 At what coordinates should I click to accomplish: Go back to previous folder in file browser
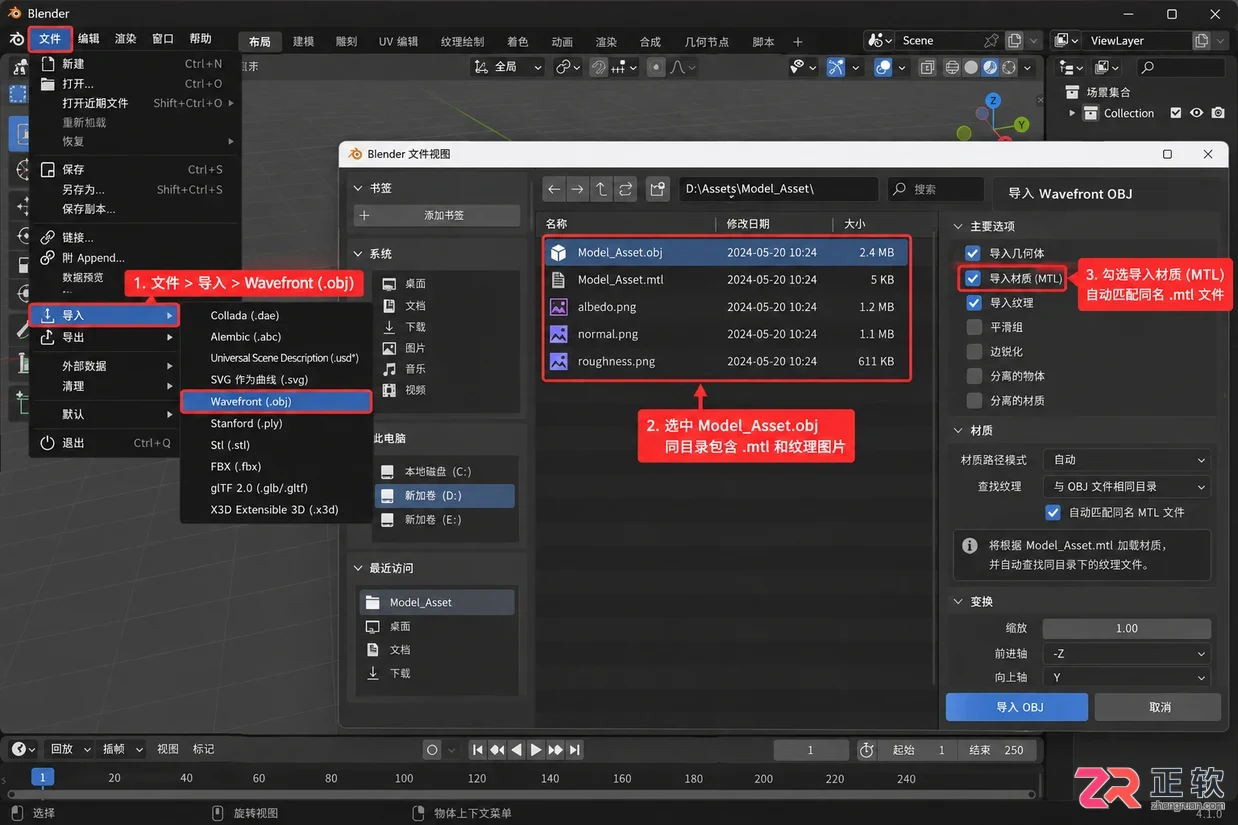[554, 189]
